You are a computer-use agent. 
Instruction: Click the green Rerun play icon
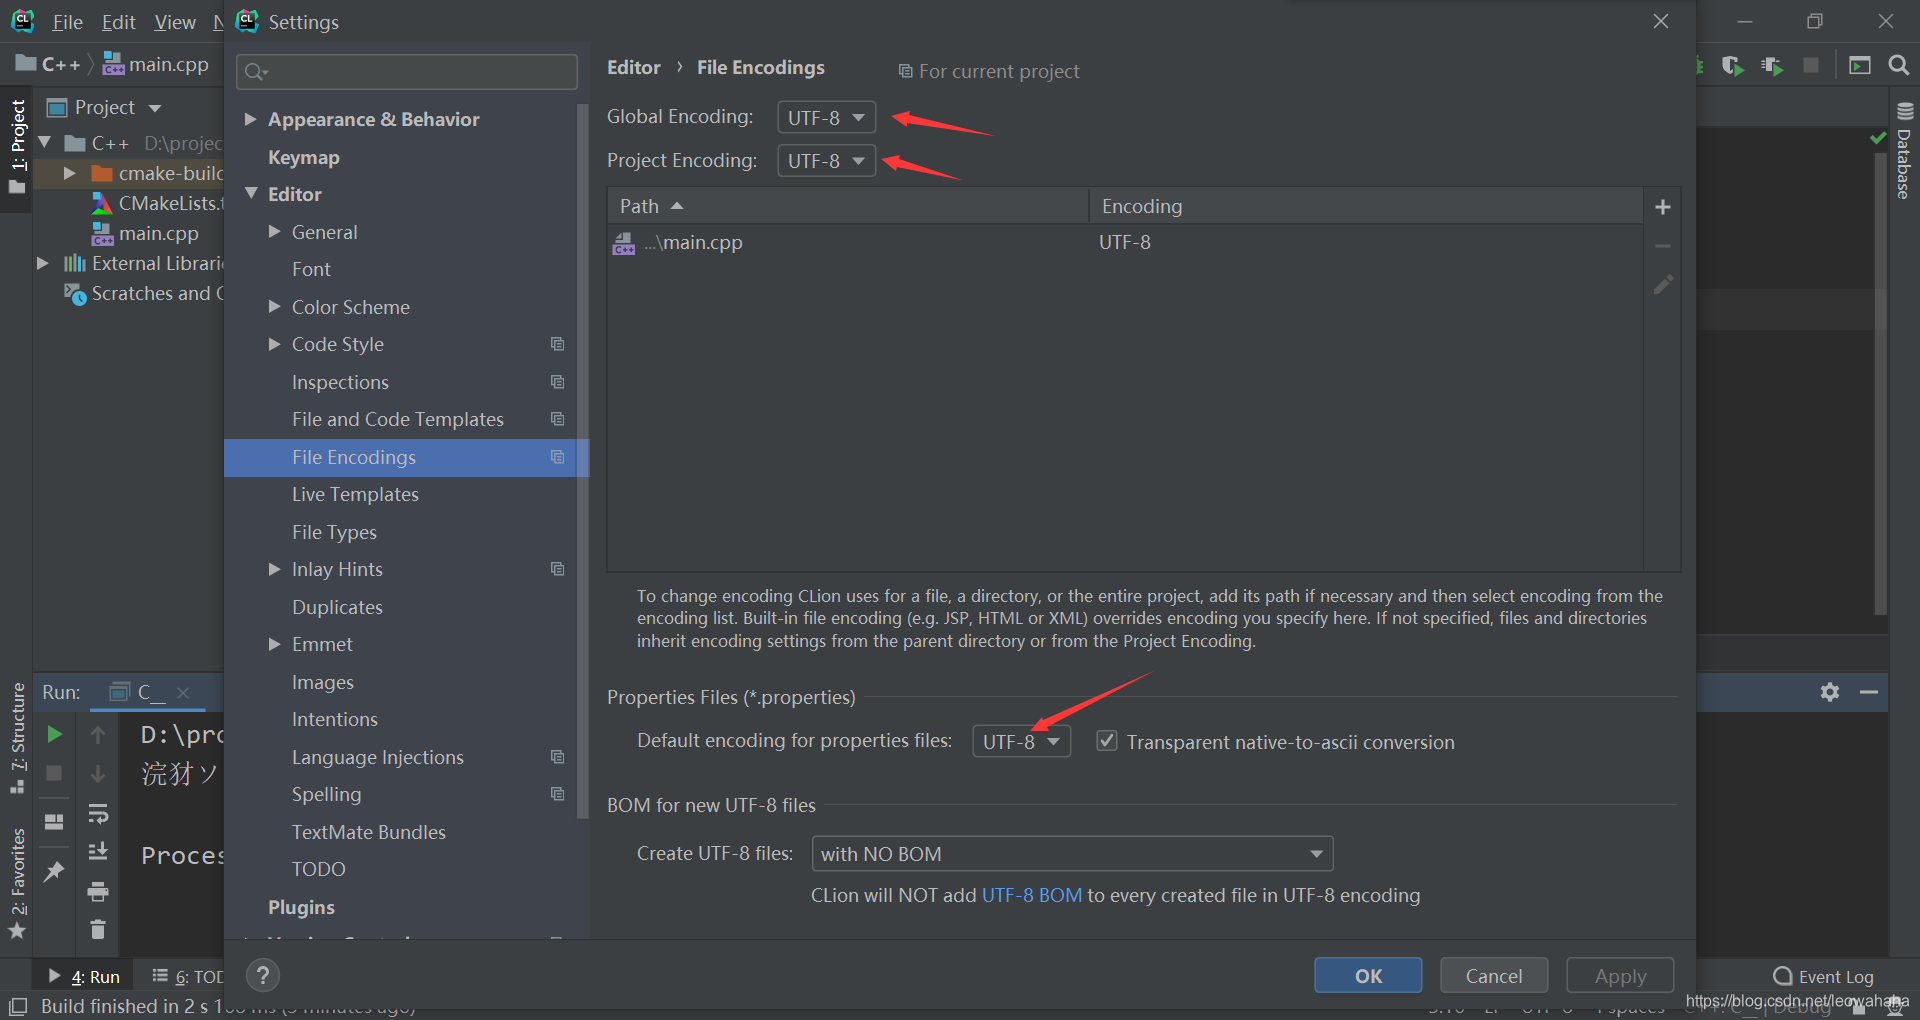[55, 734]
